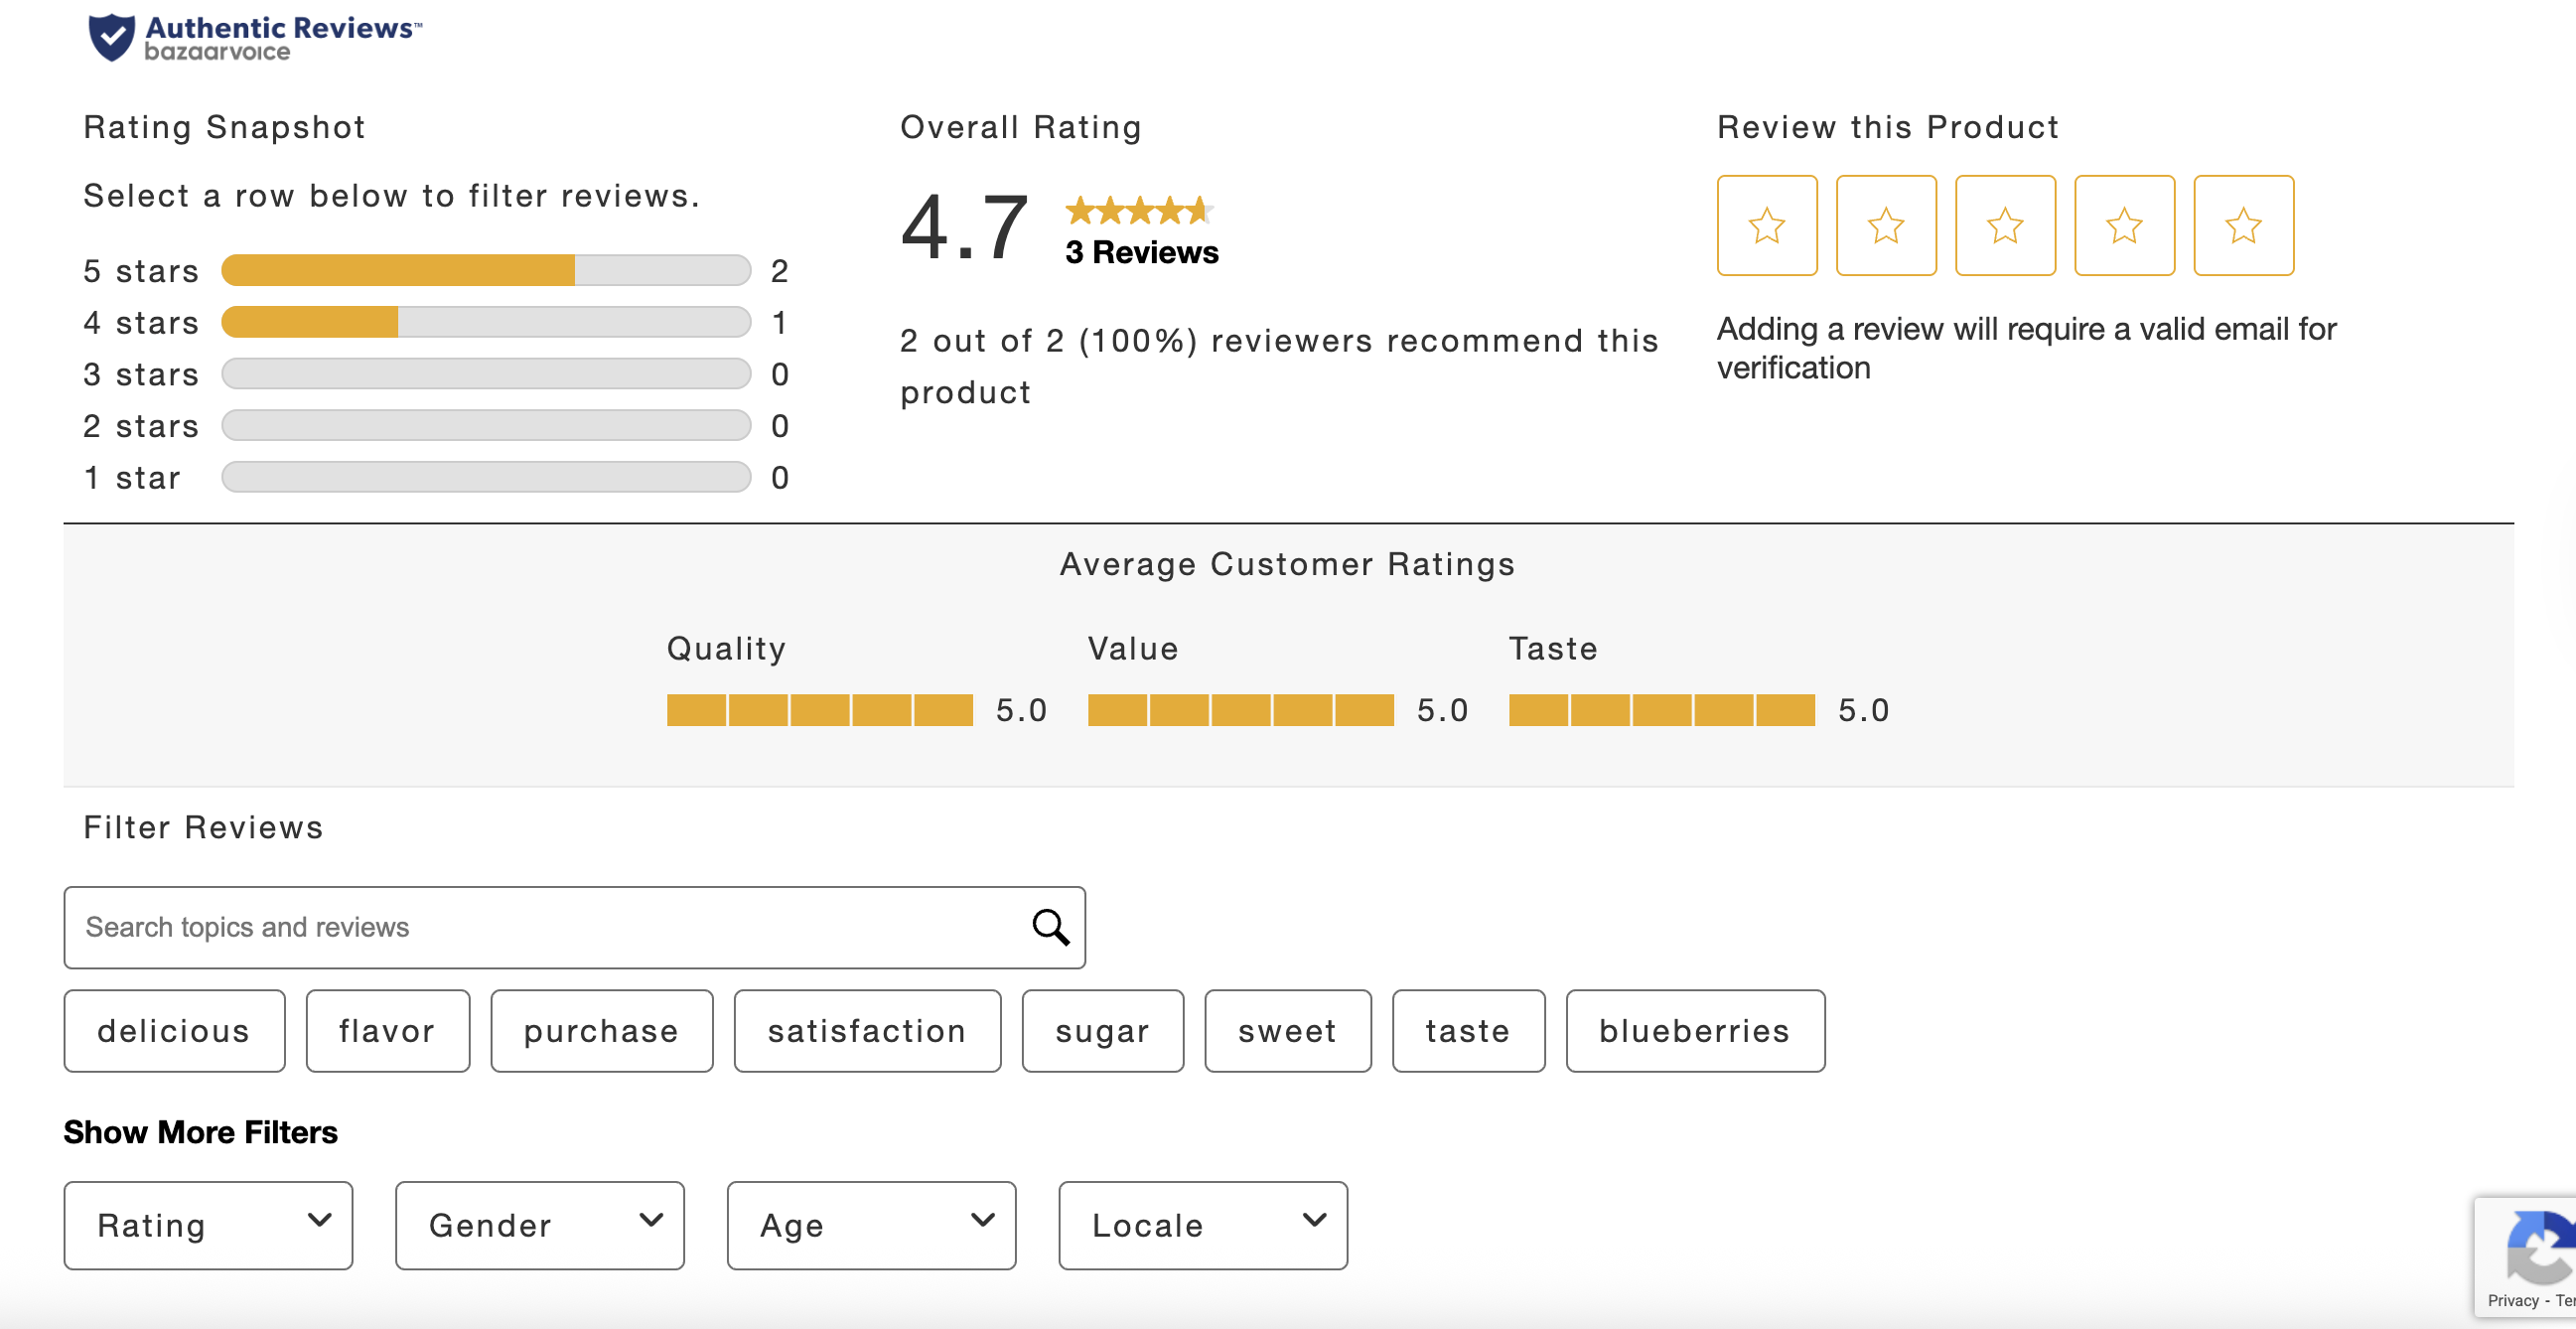The height and width of the screenshot is (1329, 2576).
Task: Click the search magnifier icon
Action: (1048, 928)
